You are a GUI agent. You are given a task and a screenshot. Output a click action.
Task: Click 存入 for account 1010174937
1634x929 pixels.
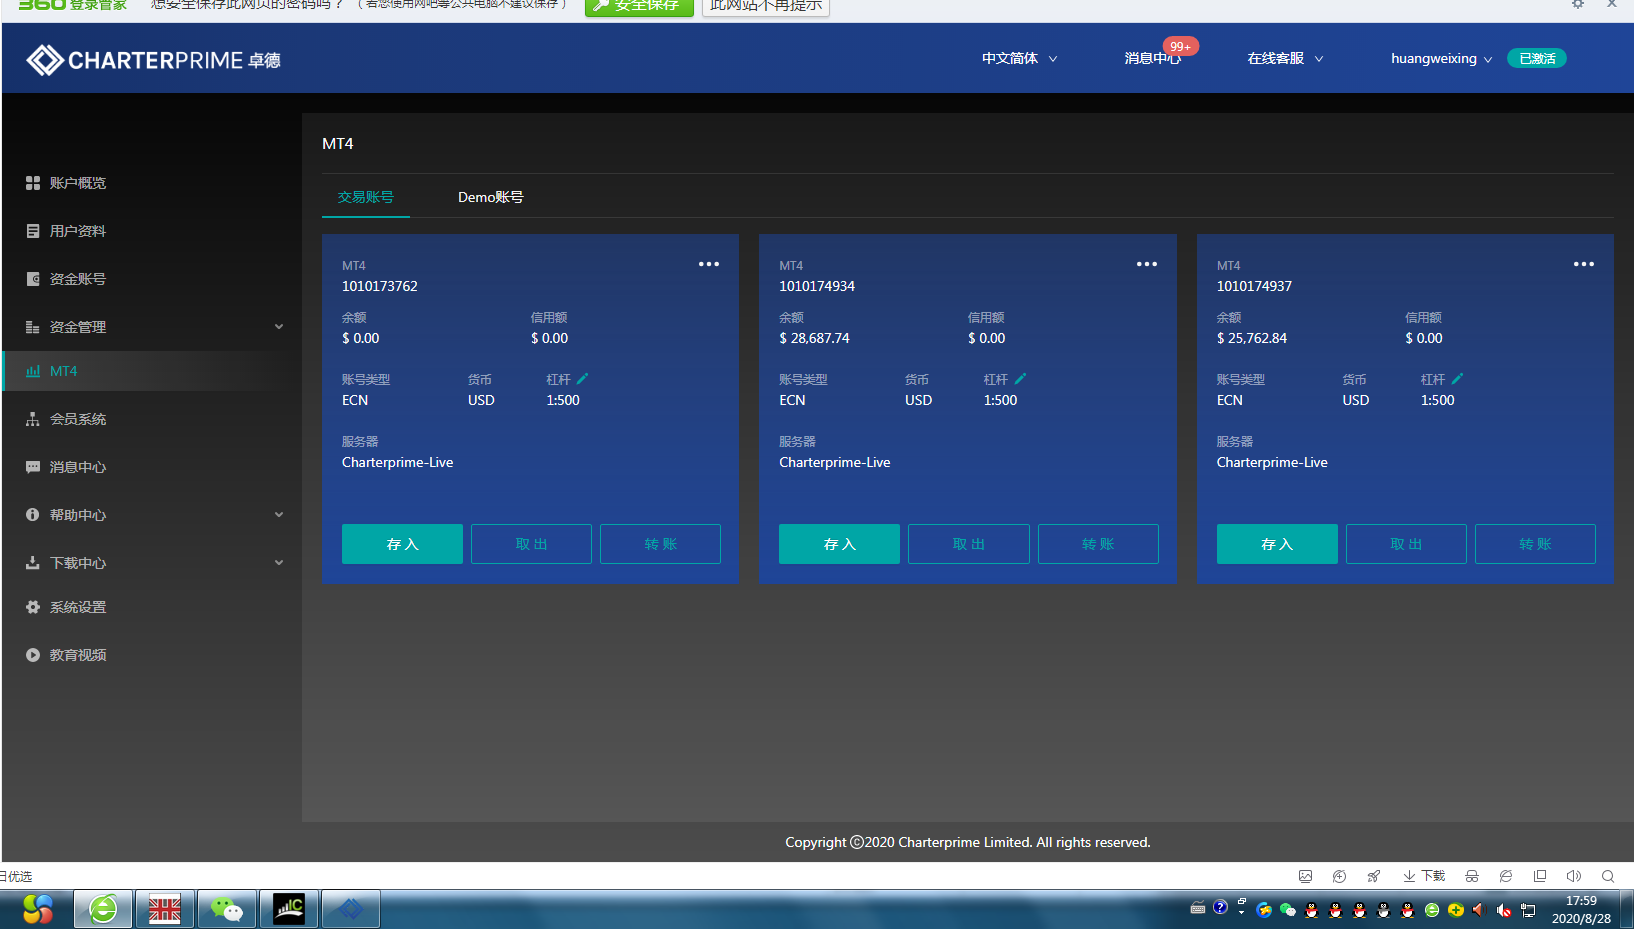(1277, 544)
